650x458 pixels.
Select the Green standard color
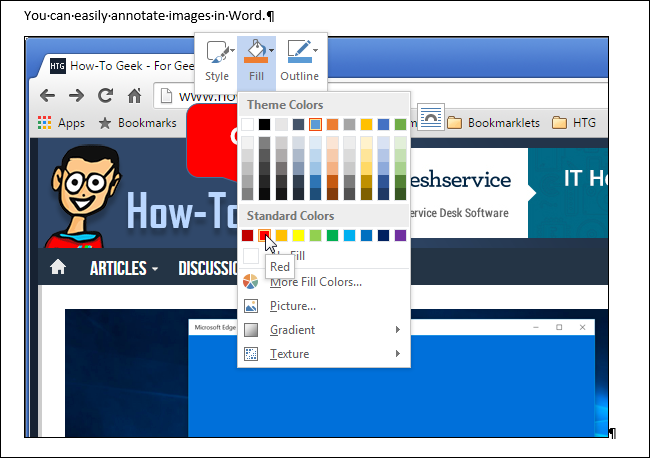click(x=332, y=236)
